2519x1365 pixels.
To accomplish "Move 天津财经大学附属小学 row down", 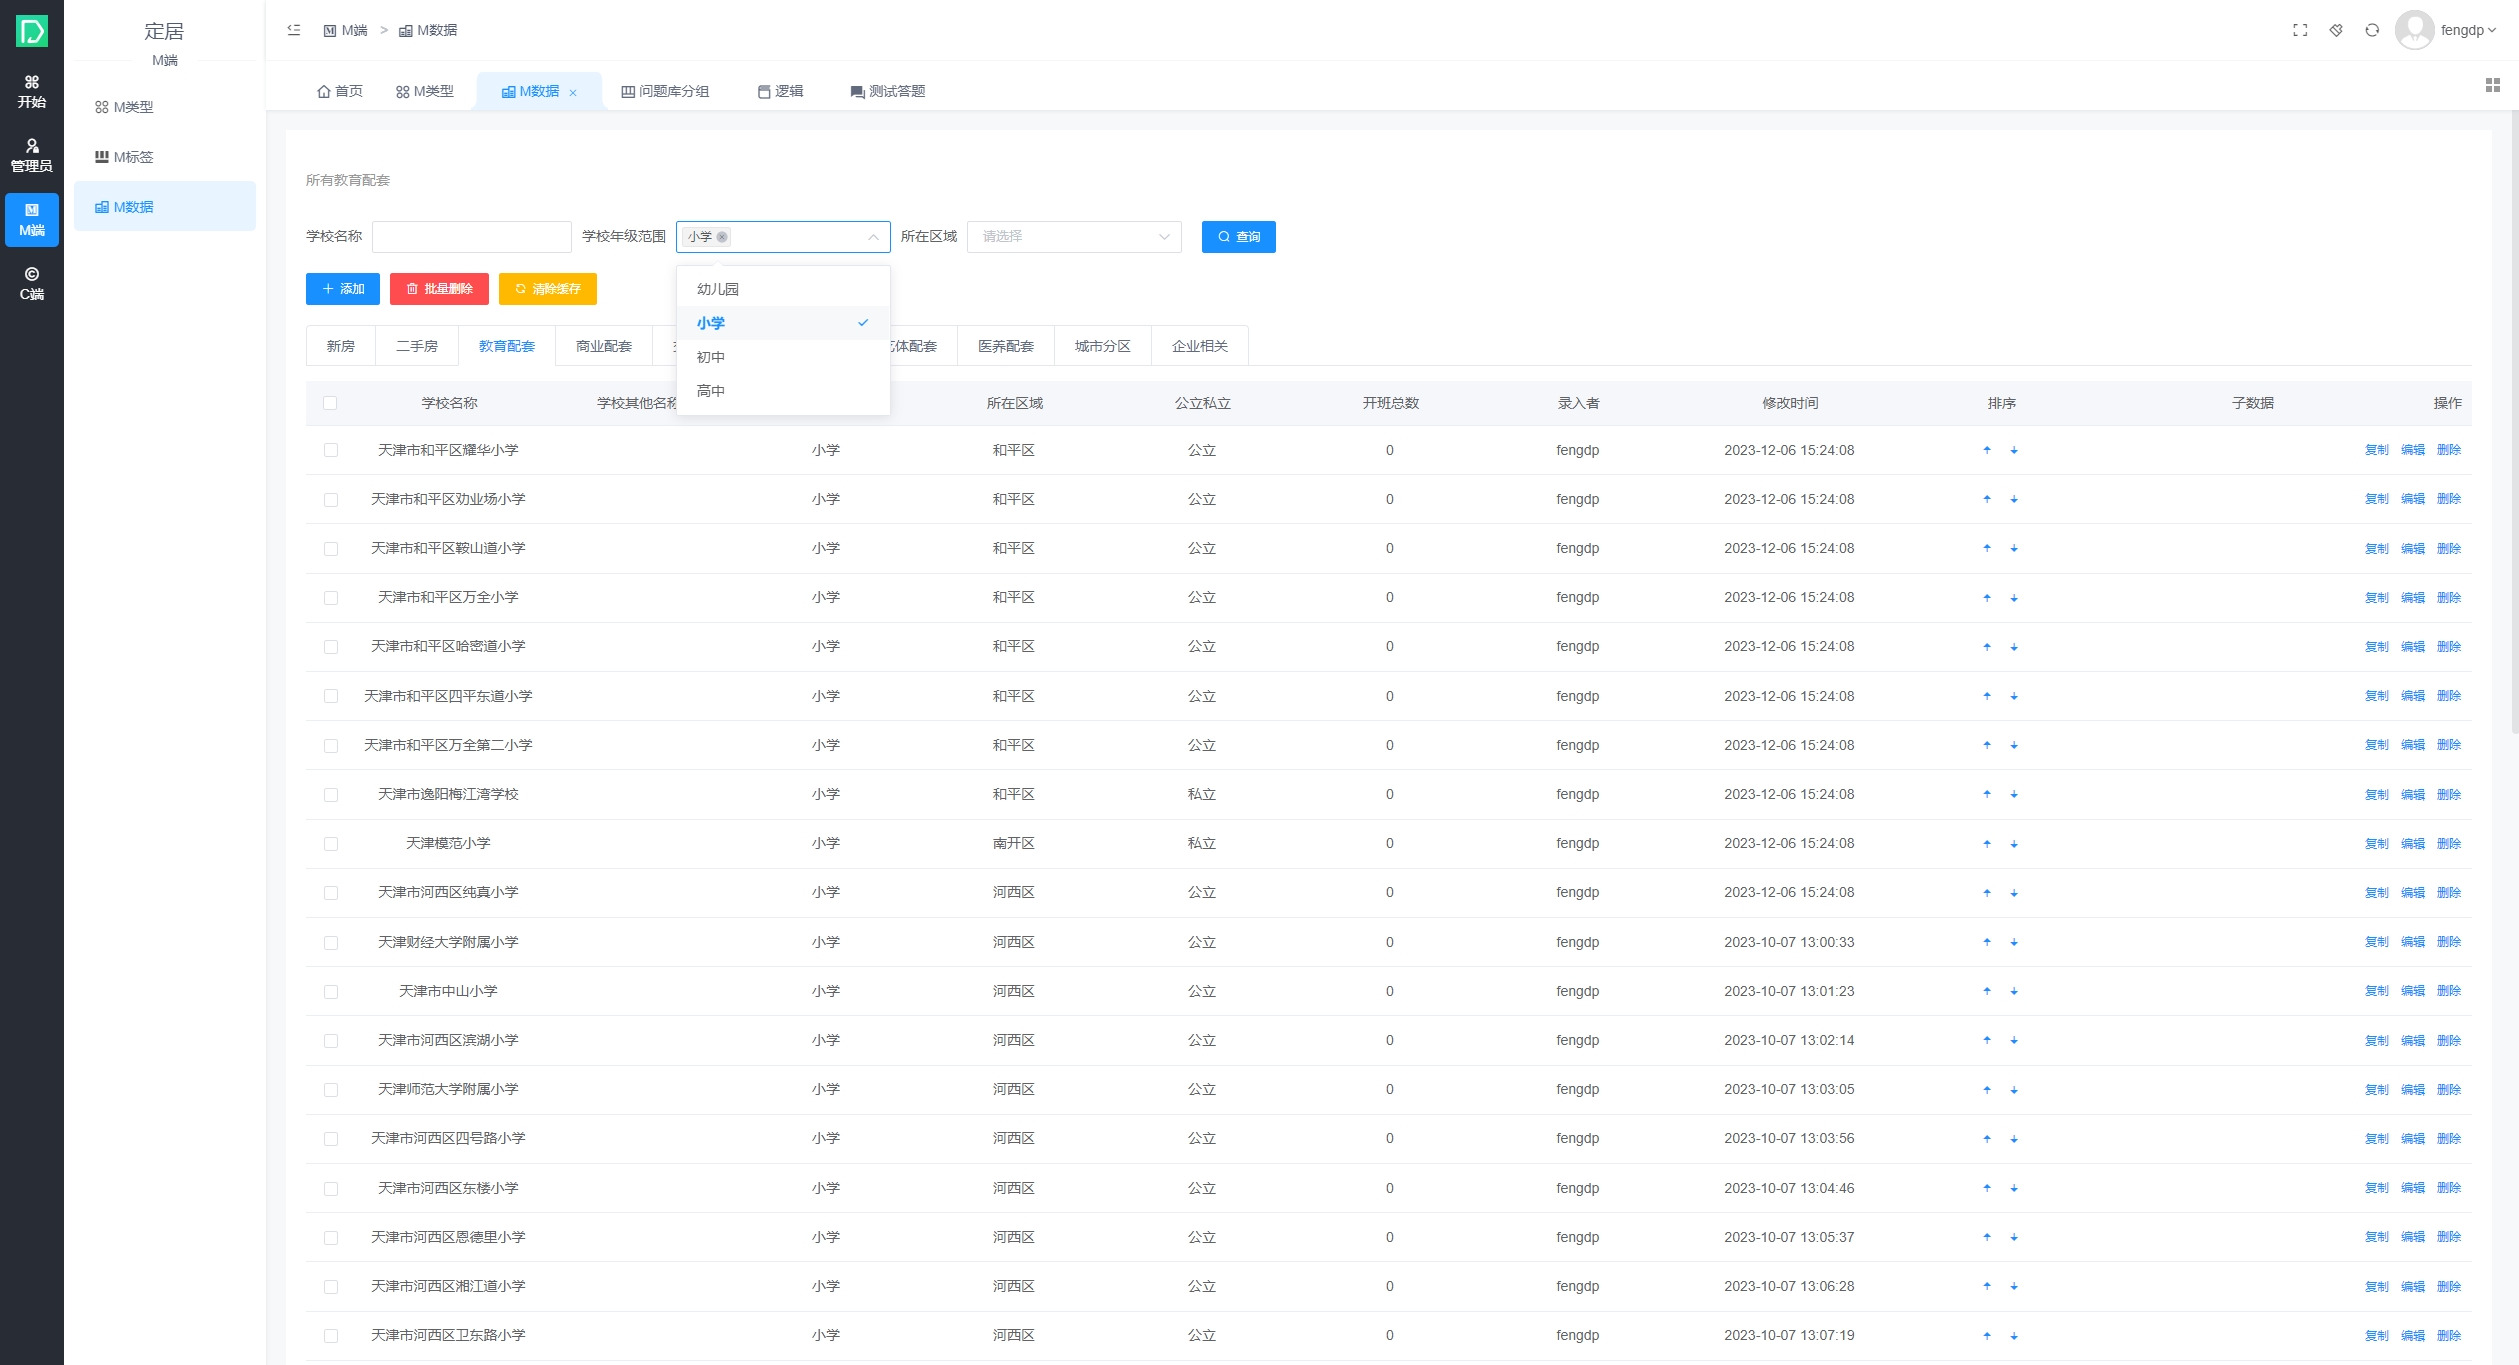I will pyautogui.click(x=2014, y=942).
